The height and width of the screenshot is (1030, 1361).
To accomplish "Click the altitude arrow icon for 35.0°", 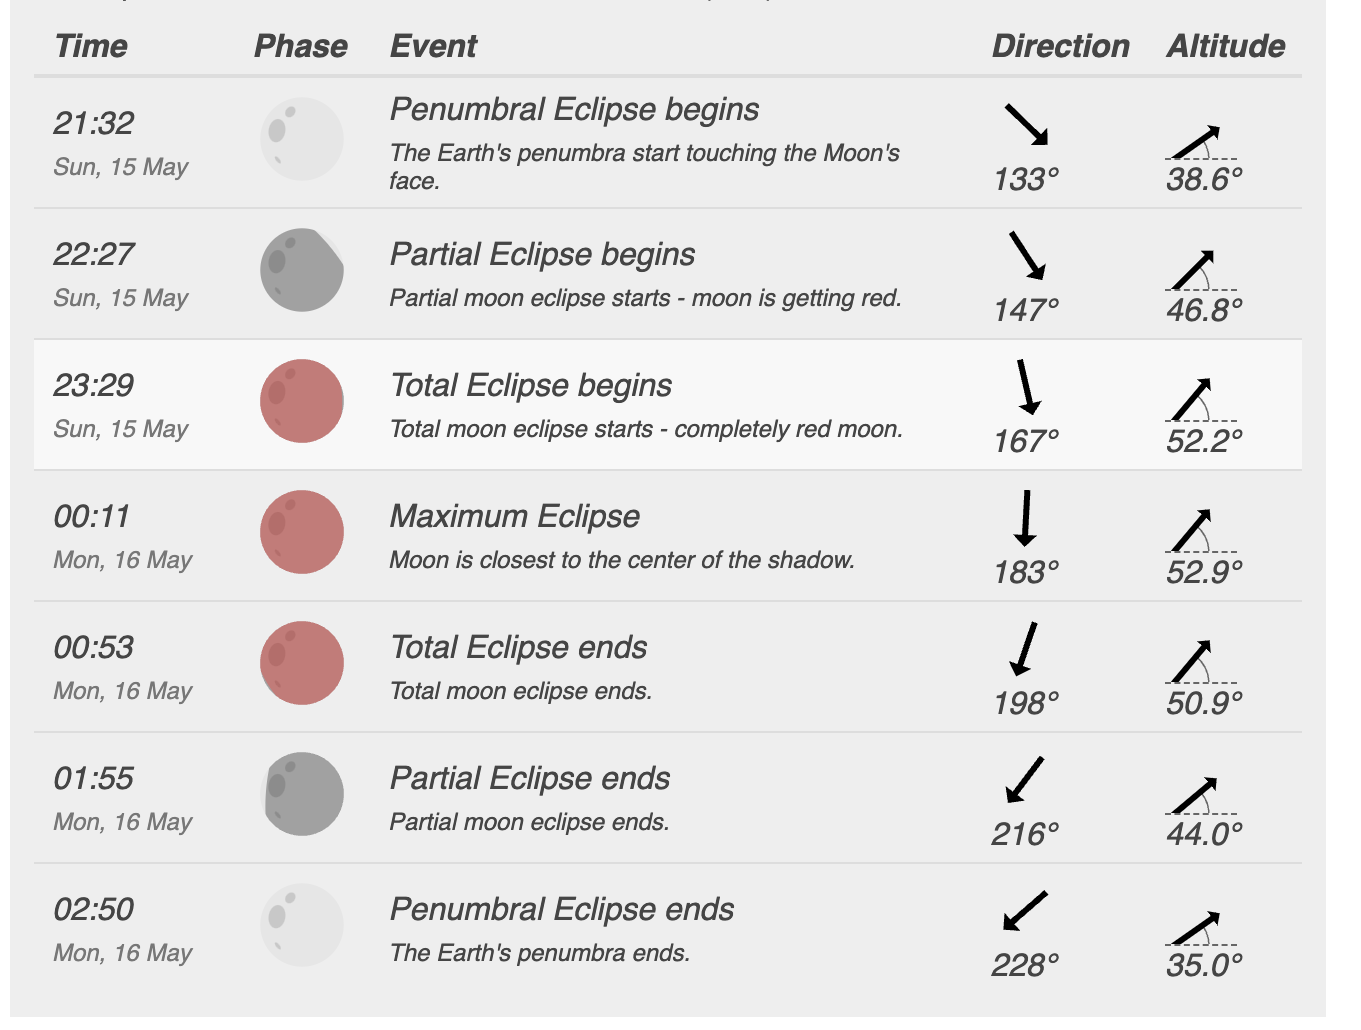I will (1201, 928).
